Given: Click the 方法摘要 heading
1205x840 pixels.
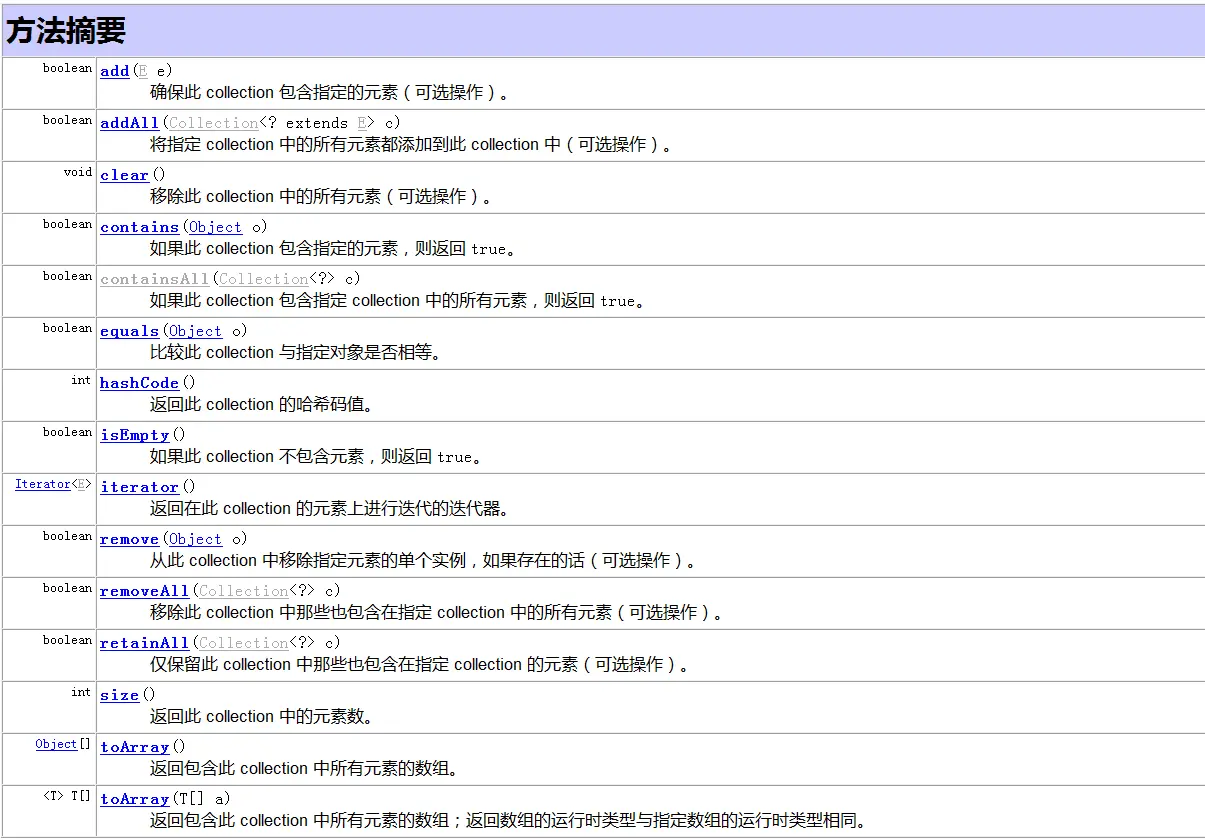Looking at the screenshot, I should click(x=66, y=31).
